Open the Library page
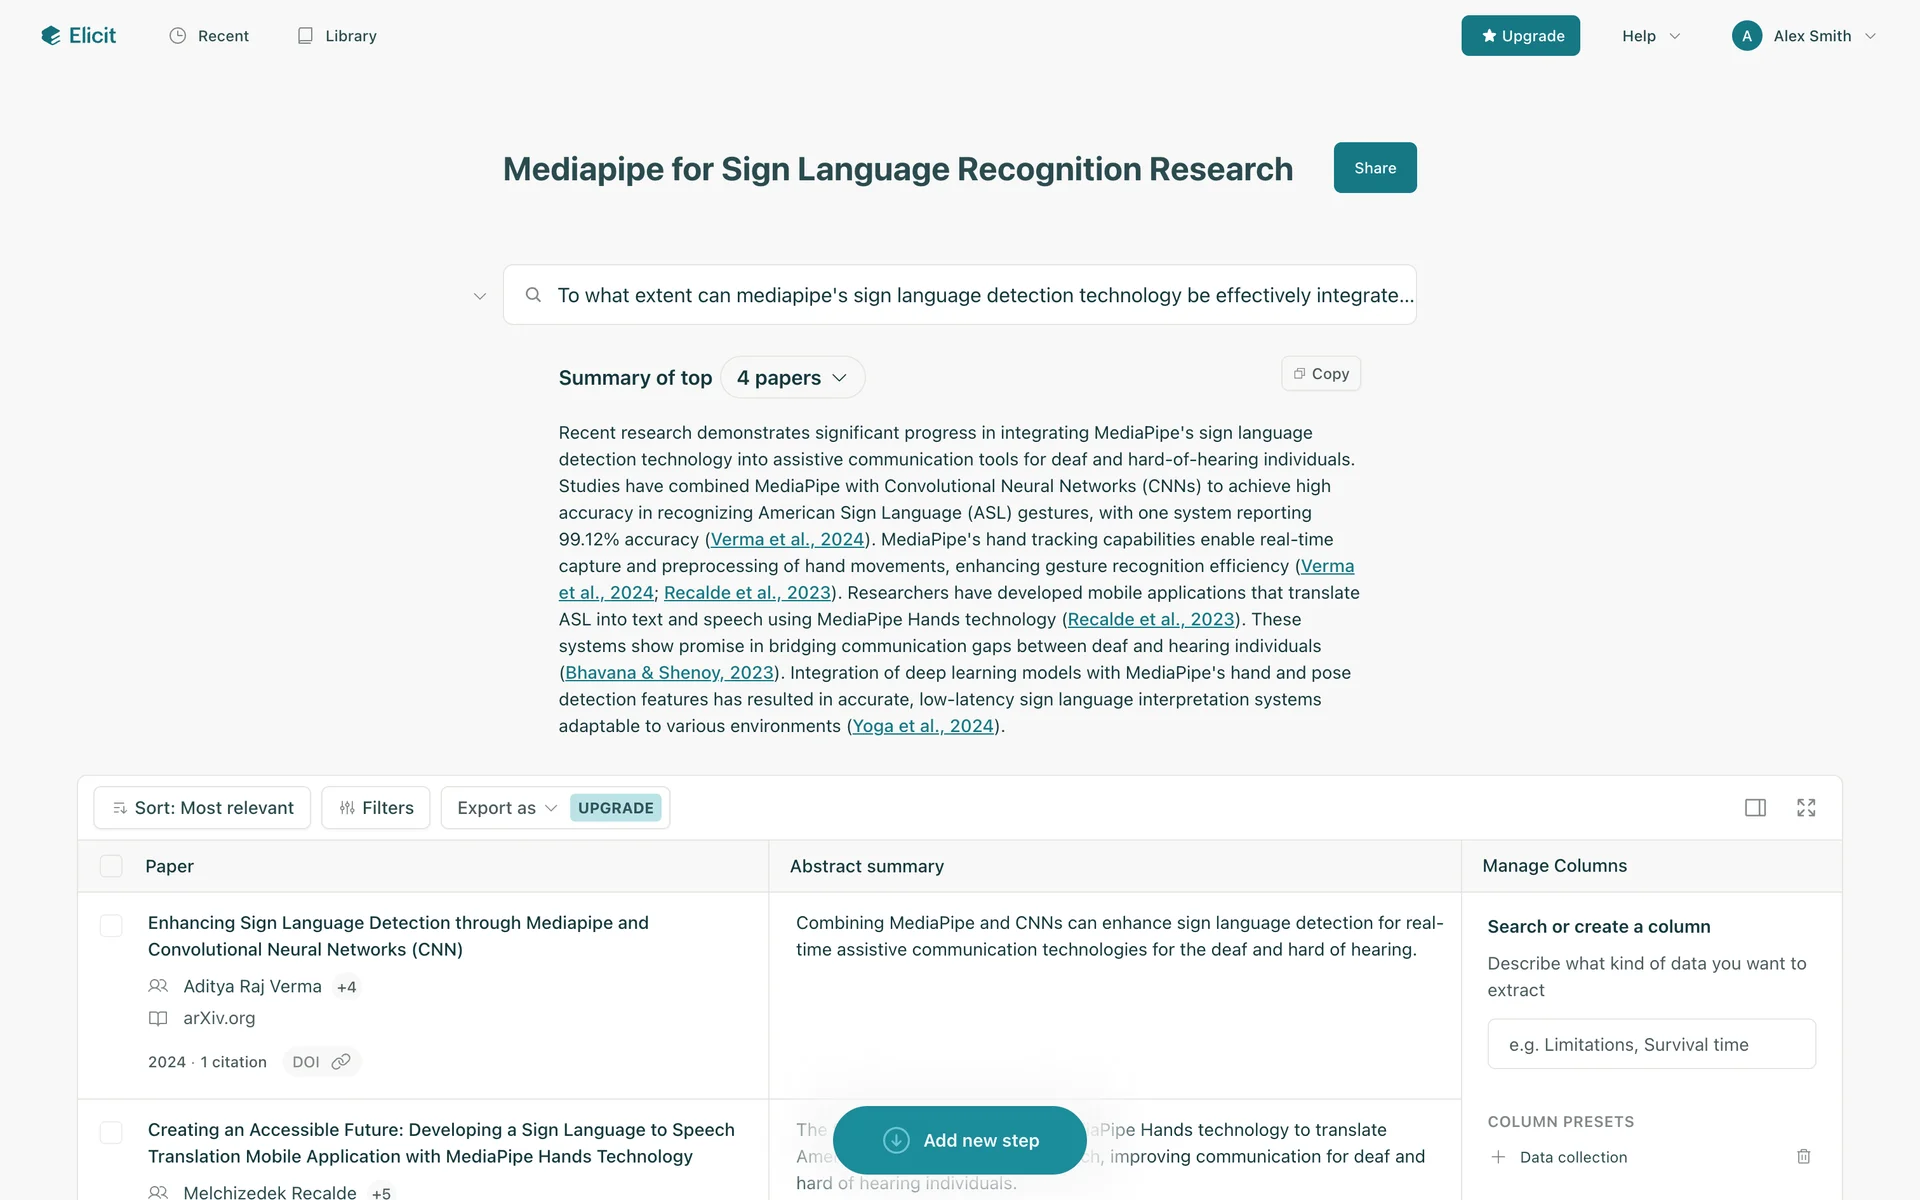The width and height of the screenshot is (1920, 1200). pyautogui.click(x=337, y=36)
